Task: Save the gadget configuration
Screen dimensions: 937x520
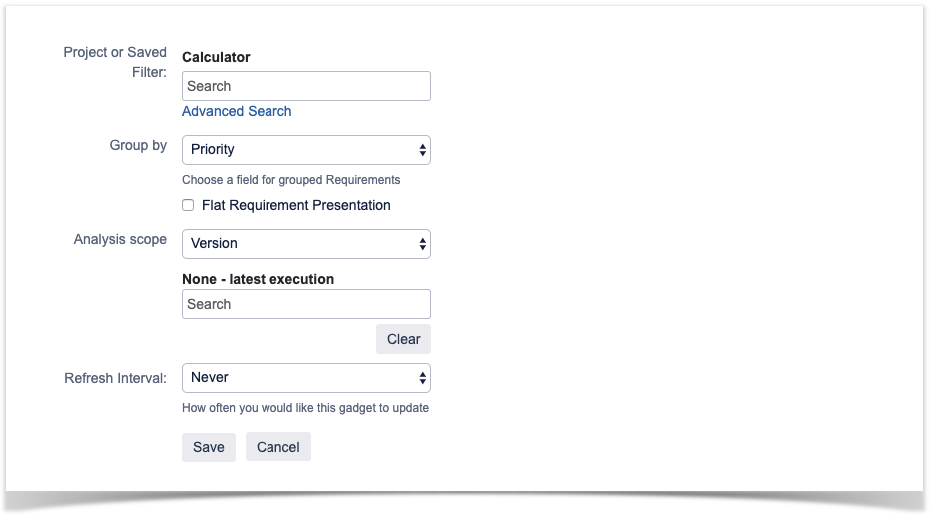Action: tap(209, 447)
